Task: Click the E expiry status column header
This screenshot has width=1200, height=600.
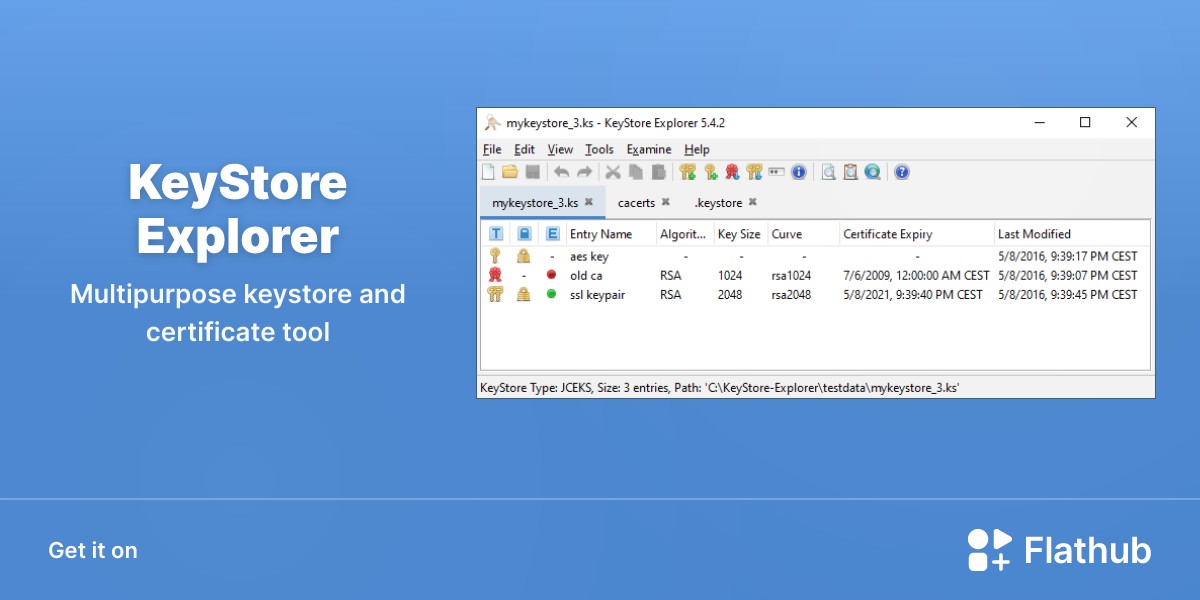Action: click(552, 234)
